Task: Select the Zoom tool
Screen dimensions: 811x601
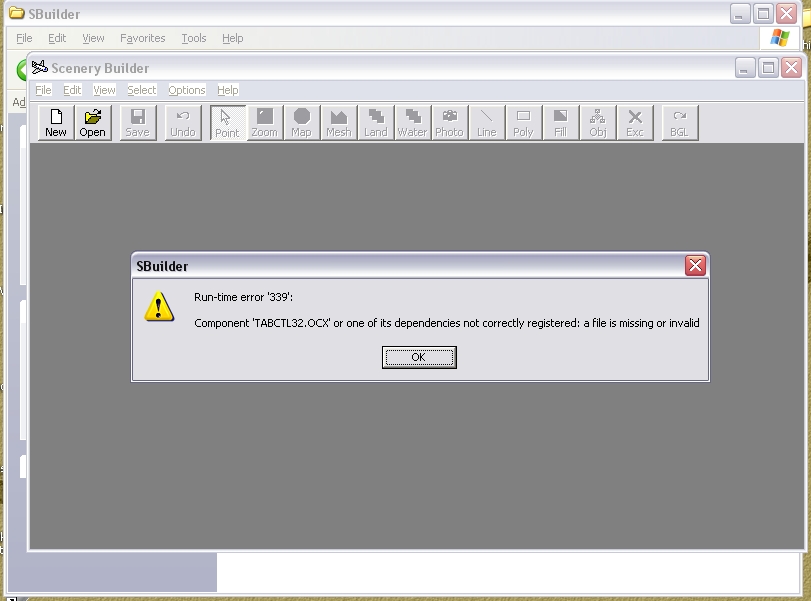Action: click(265, 123)
